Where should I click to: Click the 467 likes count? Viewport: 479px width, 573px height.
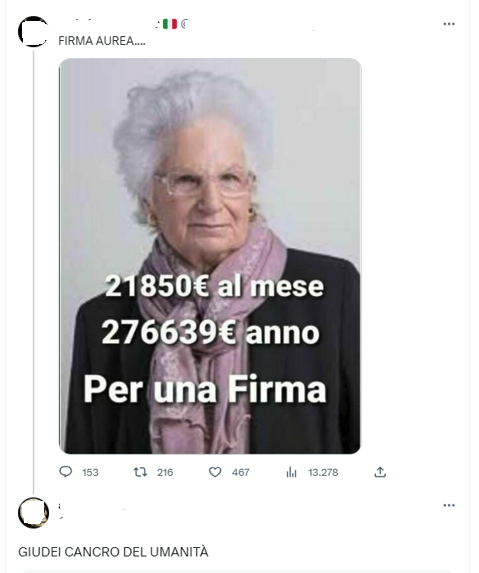point(240,473)
